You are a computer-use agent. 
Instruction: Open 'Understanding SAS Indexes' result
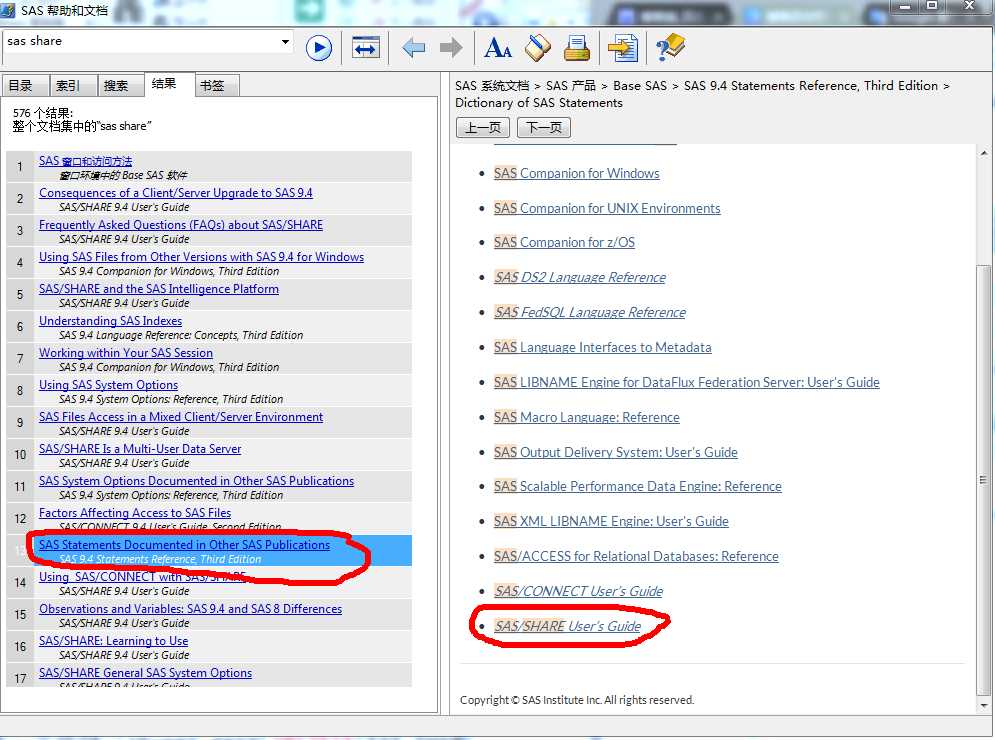tap(110, 321)
